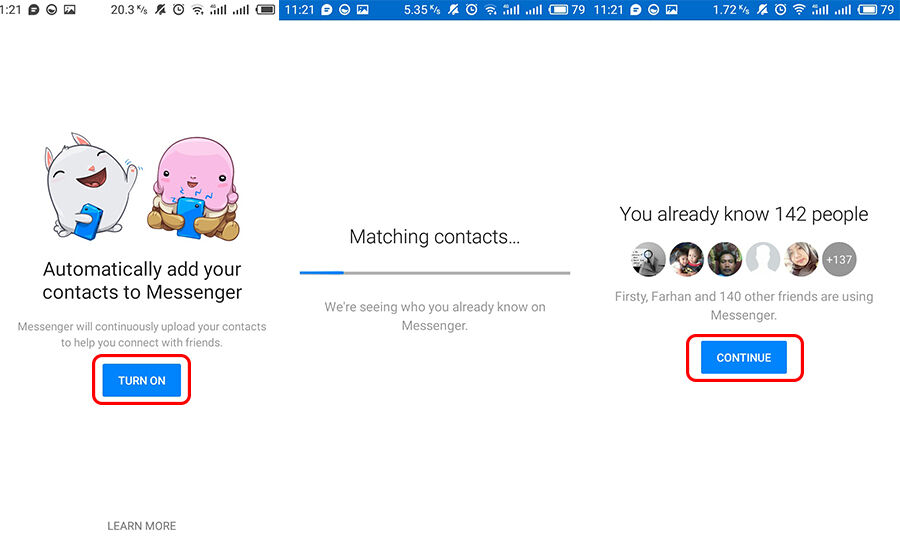Tap alarm clock icon on Matching contacts screen
Viewport: 900px width, 555px height.
click(x=472, y=10)
